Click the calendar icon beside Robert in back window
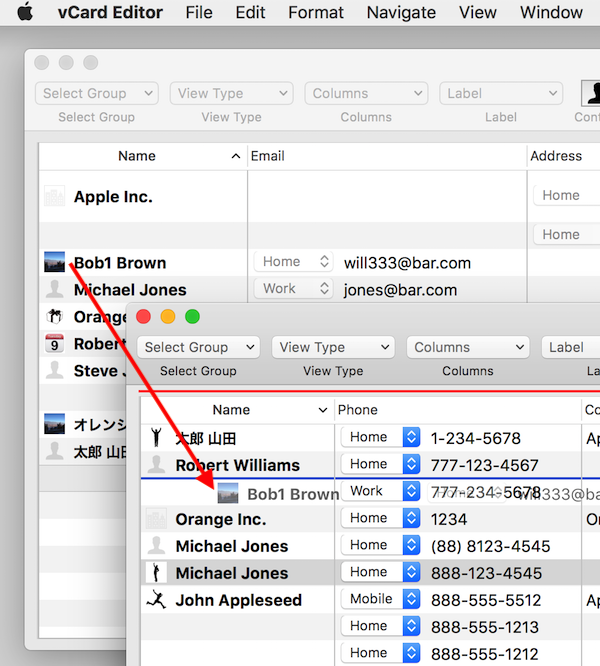This screenshot has height=666, width=600. tap(55, 343)
